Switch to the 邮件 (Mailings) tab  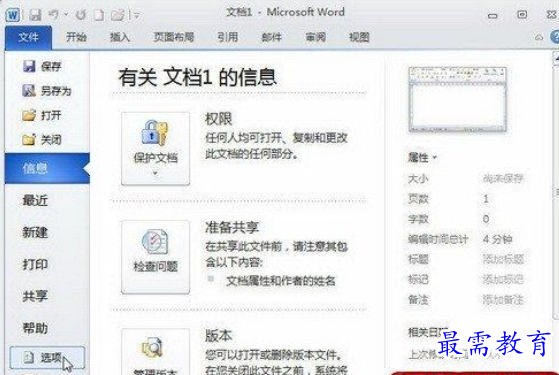[x=271, y=37]
